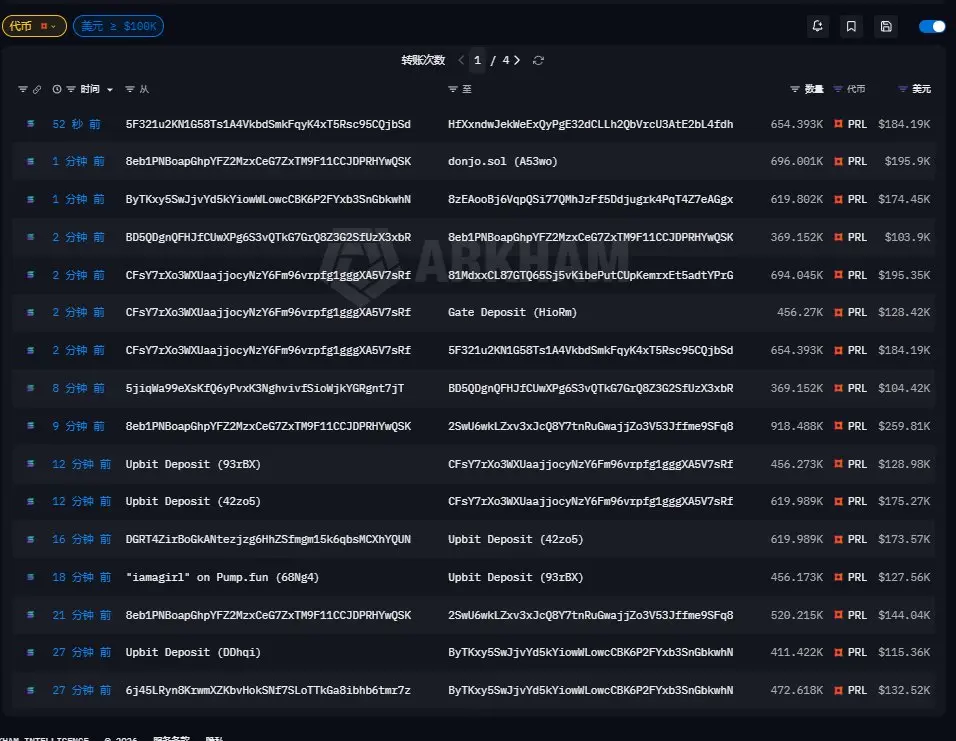Open the alert bell icon
The height and width of the screenshot is (741, 956).
pos(817,26)
